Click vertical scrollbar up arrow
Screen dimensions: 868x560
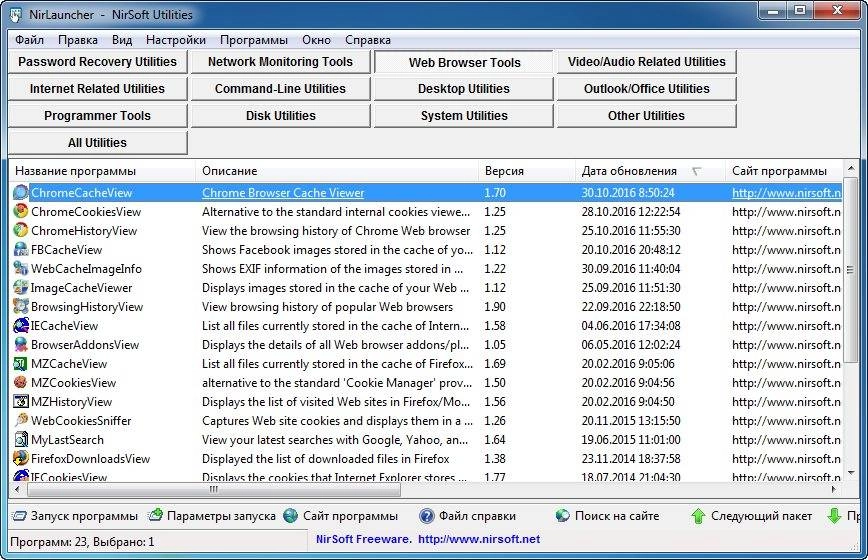click(851, 168)
